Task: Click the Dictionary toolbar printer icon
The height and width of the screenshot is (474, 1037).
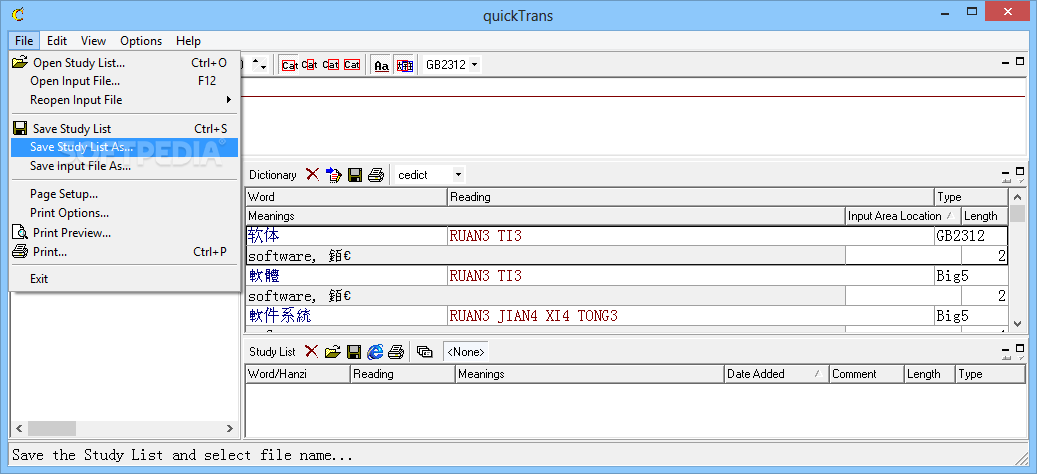Action: pyautogui.click(x=376, y=175)
